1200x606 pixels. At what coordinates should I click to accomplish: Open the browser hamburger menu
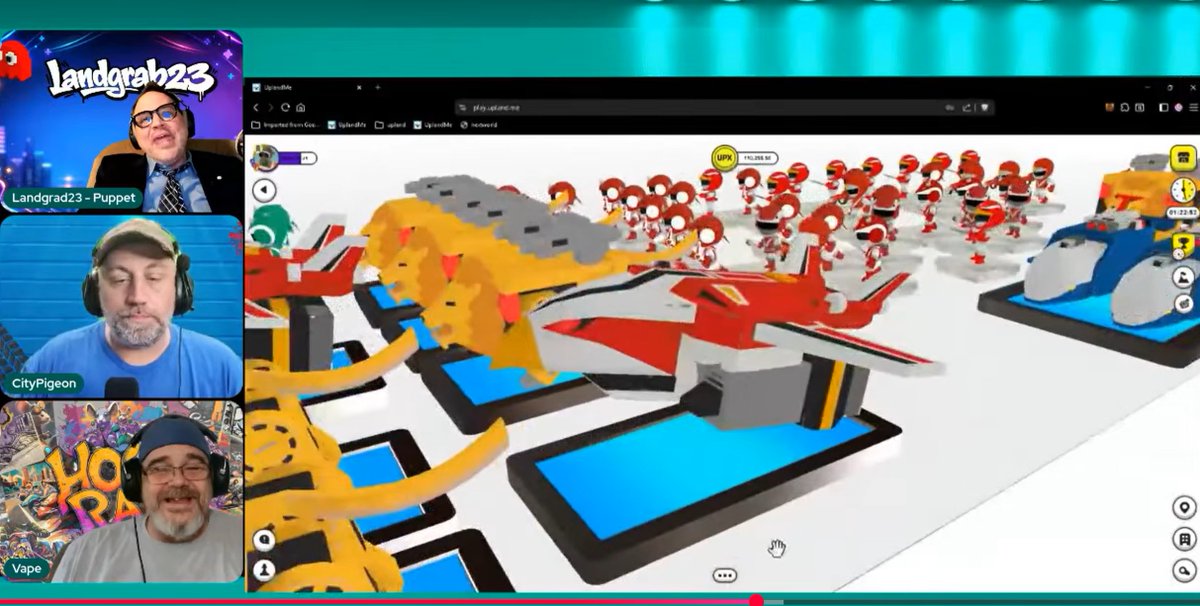pyautogui.click(x=1191, y=107)
